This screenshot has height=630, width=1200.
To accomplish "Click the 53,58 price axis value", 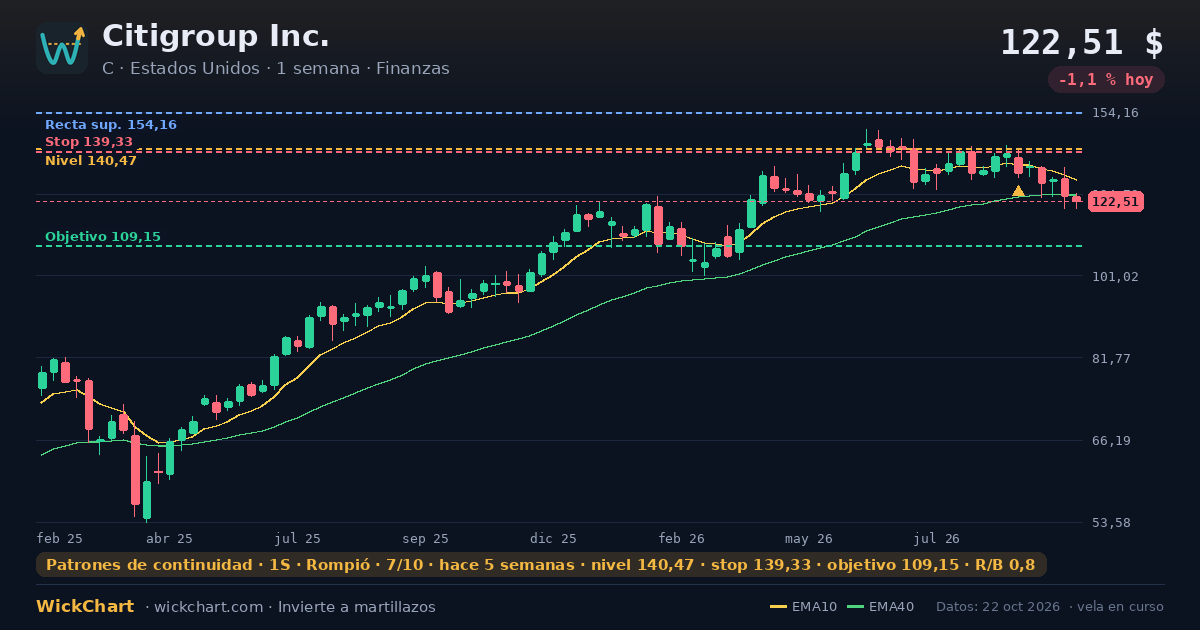I will (x=1112, y=522).
